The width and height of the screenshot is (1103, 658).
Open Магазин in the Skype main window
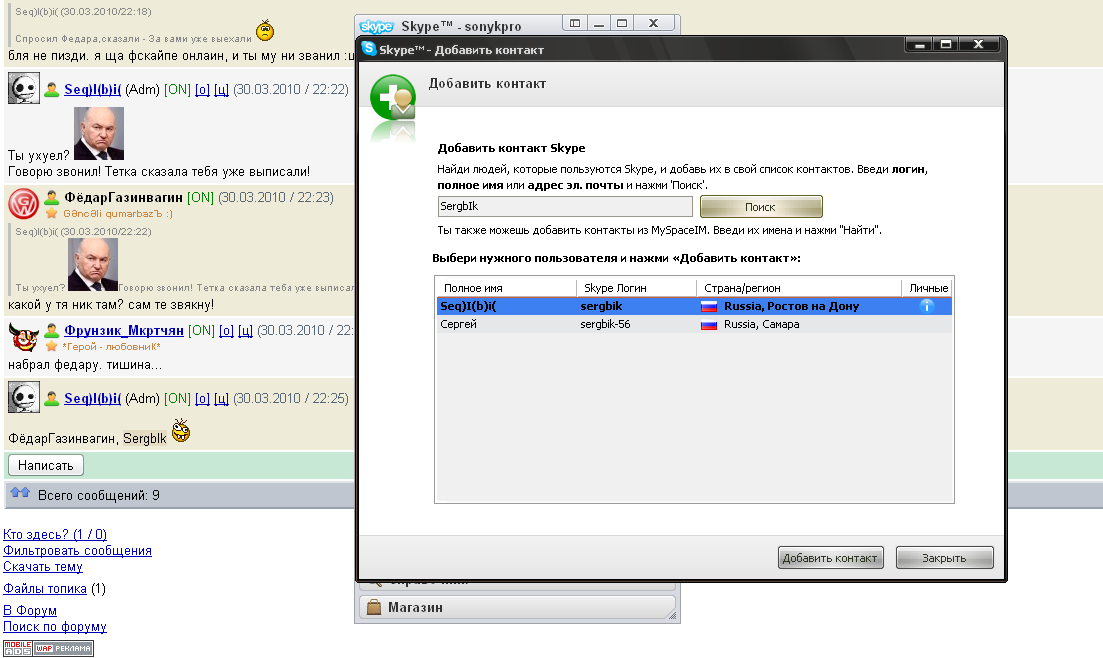coord(517,607)
